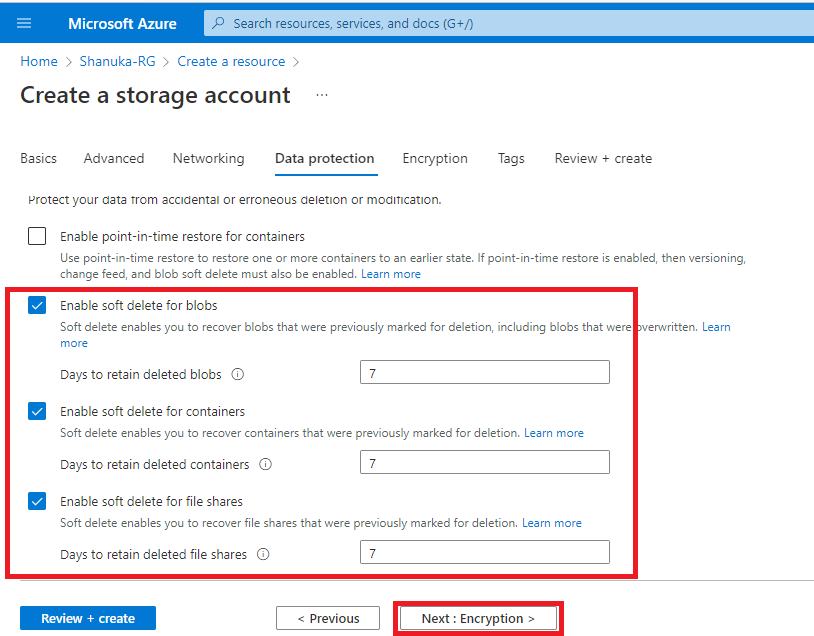The image size is (814, 636).
Task: Open the Advanced tab
Action: point(114,158)
